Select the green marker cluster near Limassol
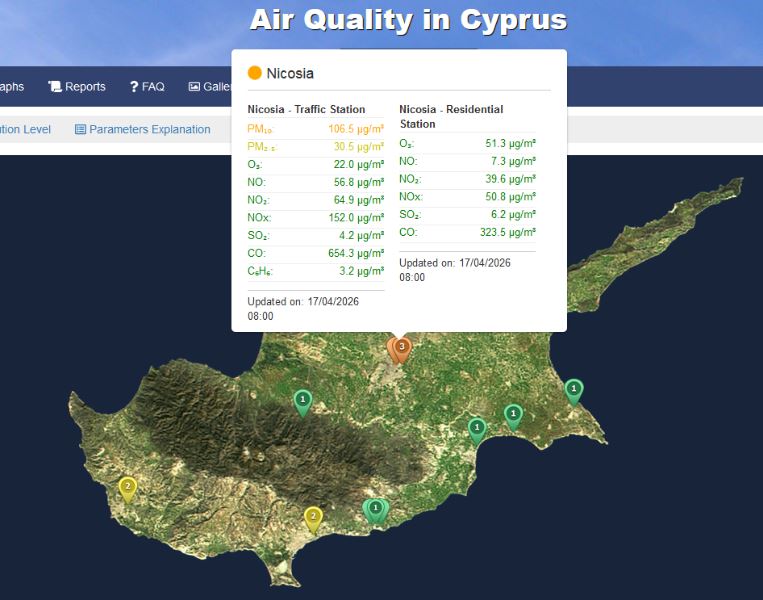This screenshot has height=600, width=763. pos(375,509)
